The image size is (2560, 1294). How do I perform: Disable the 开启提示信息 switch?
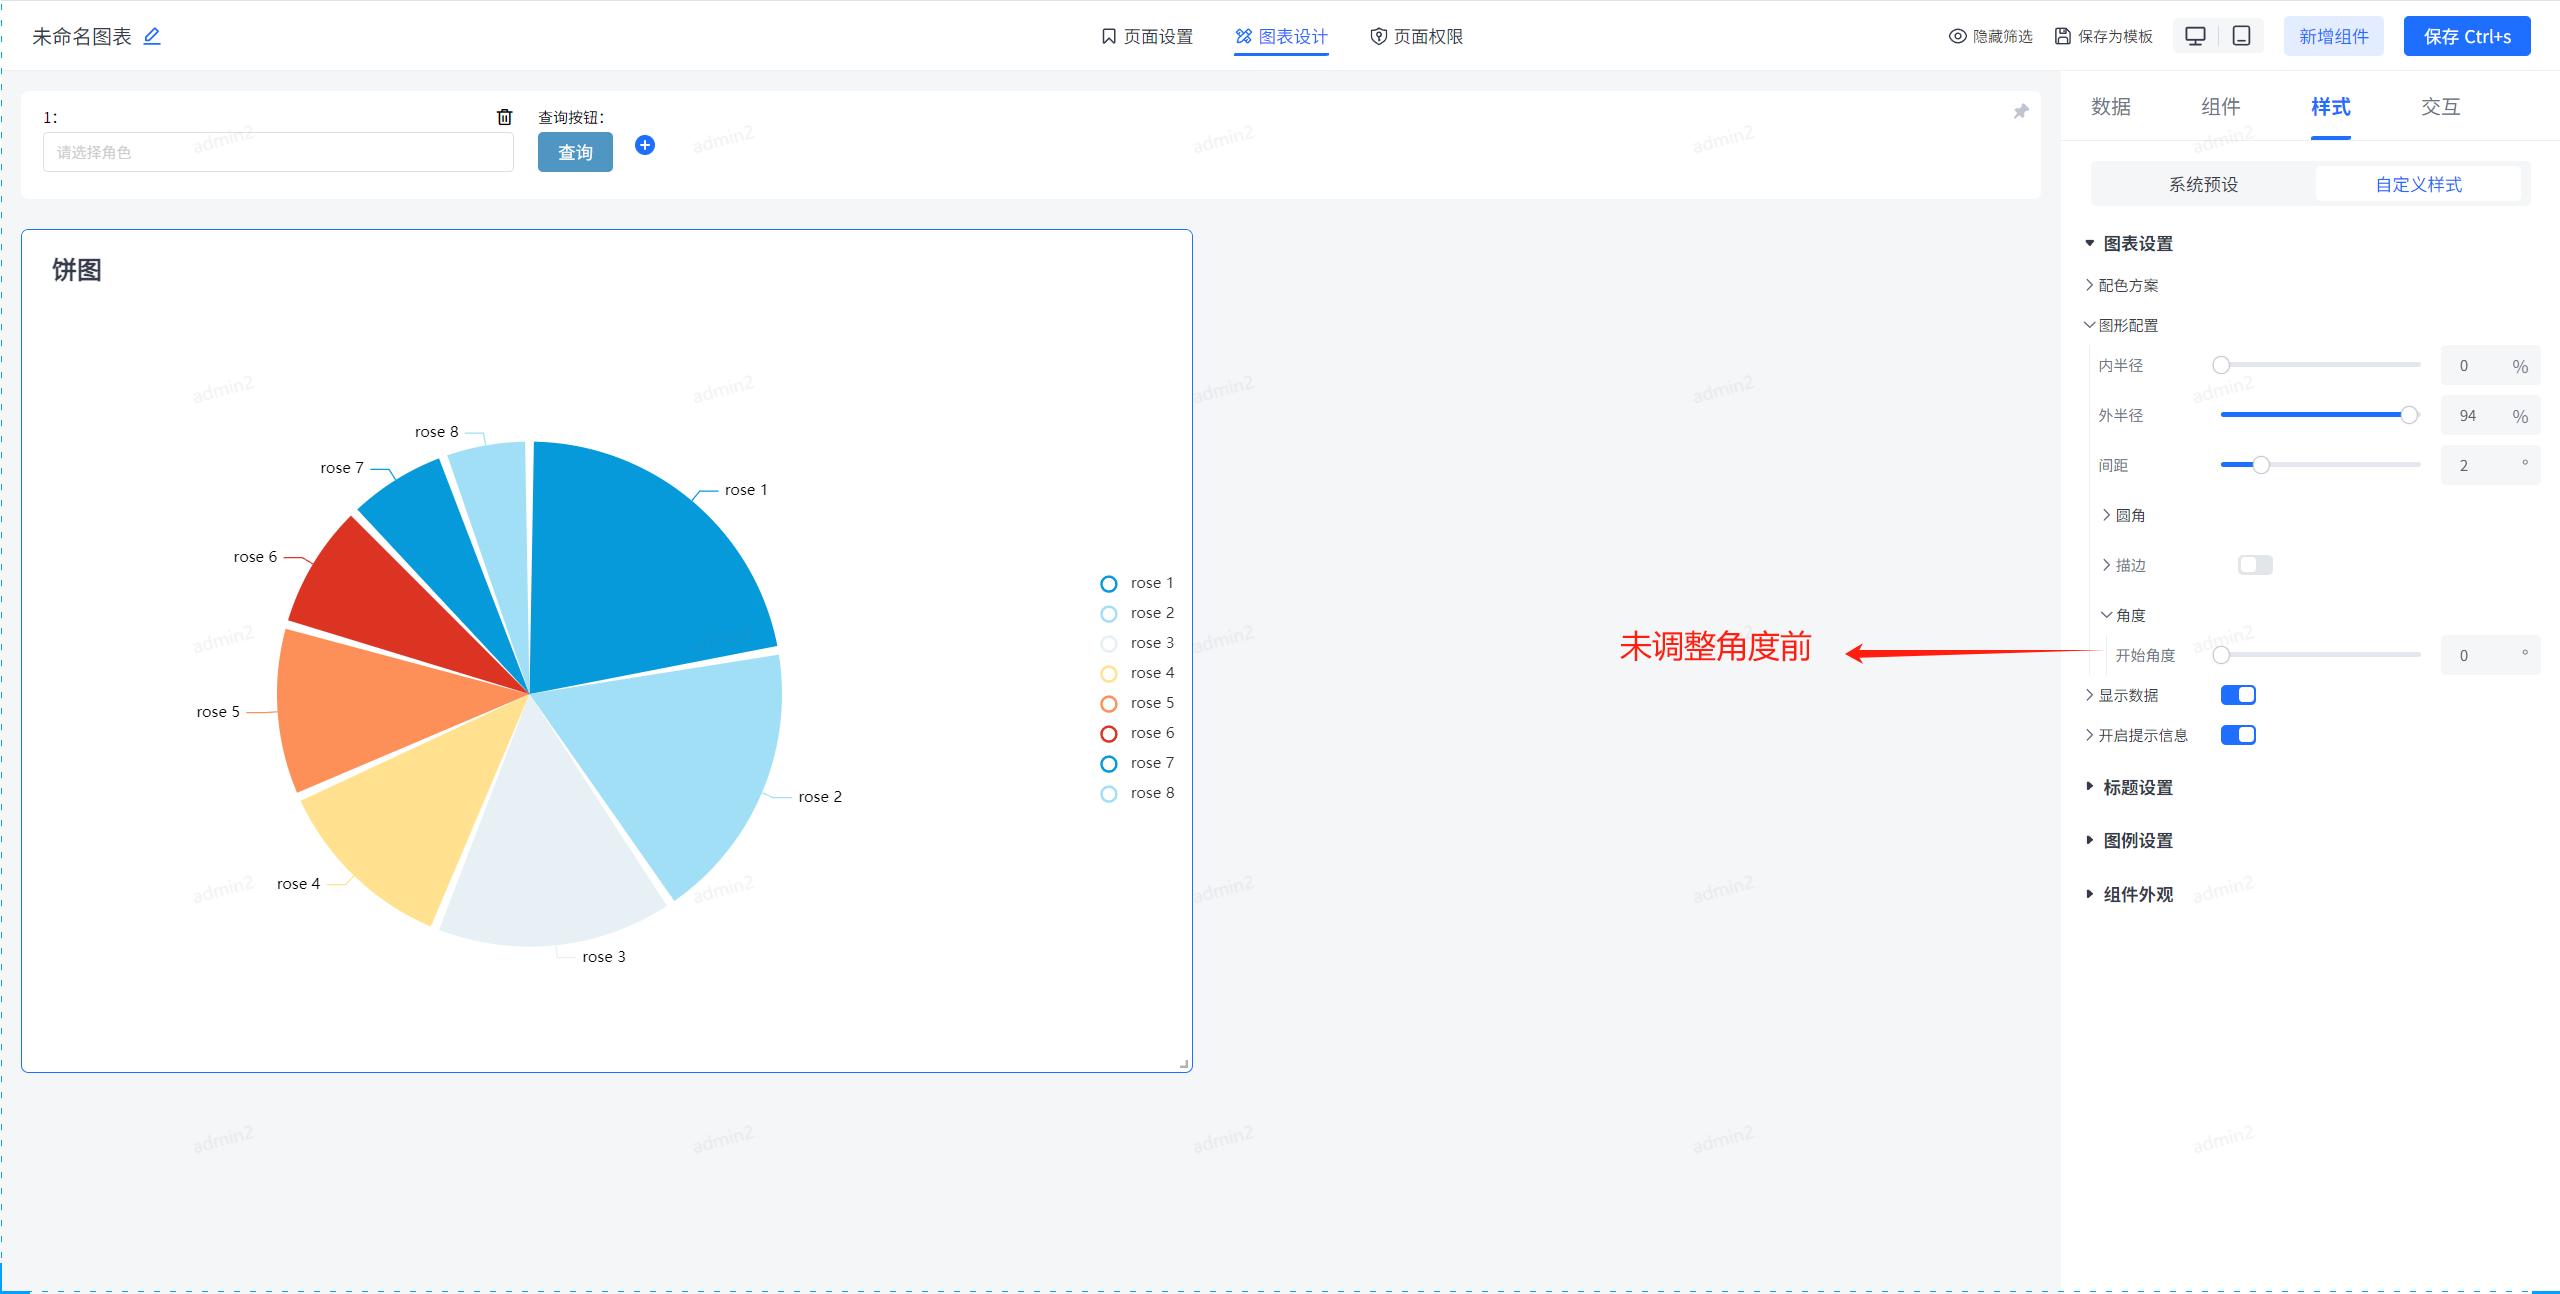point(2238,735)
